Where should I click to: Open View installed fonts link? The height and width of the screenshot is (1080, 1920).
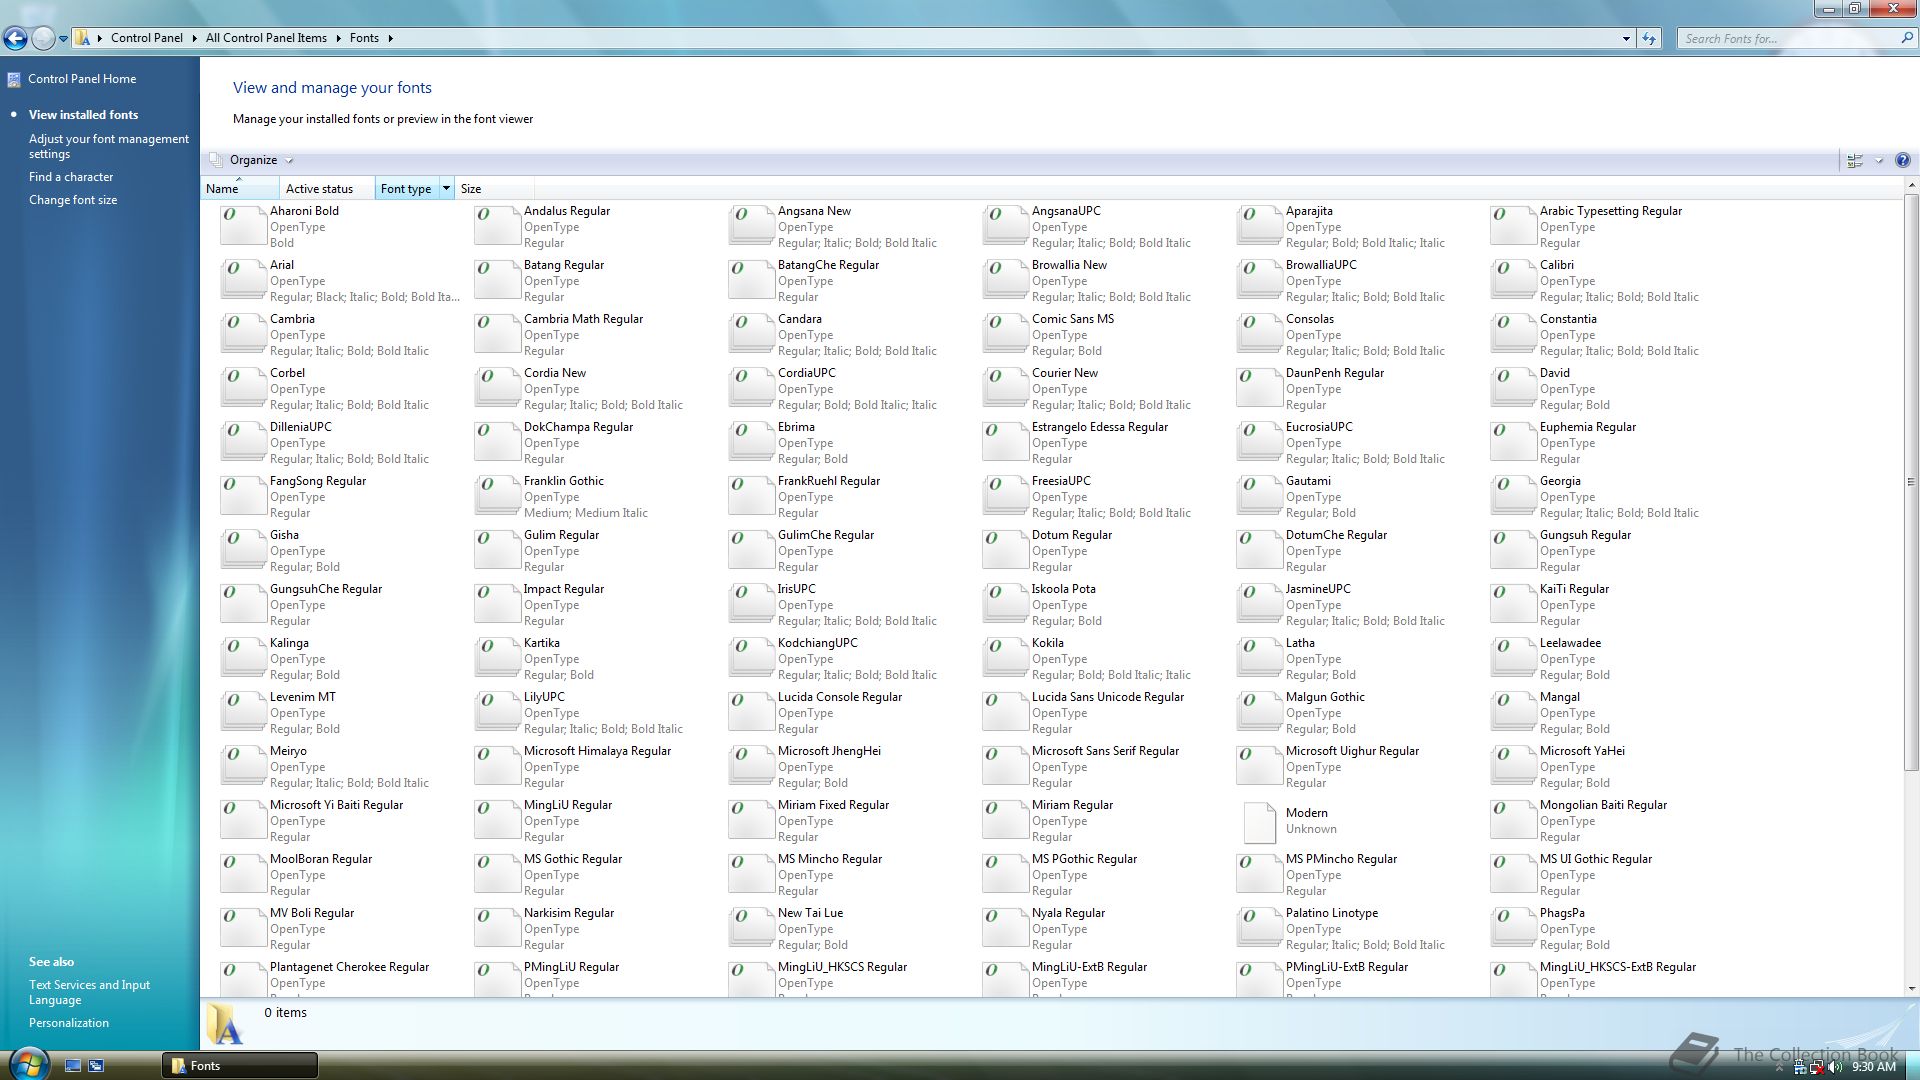(x=83, y=115)
